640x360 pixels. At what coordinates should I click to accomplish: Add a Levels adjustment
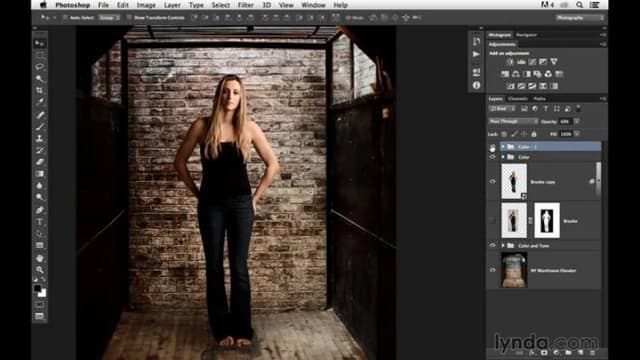tap(521, 62)
